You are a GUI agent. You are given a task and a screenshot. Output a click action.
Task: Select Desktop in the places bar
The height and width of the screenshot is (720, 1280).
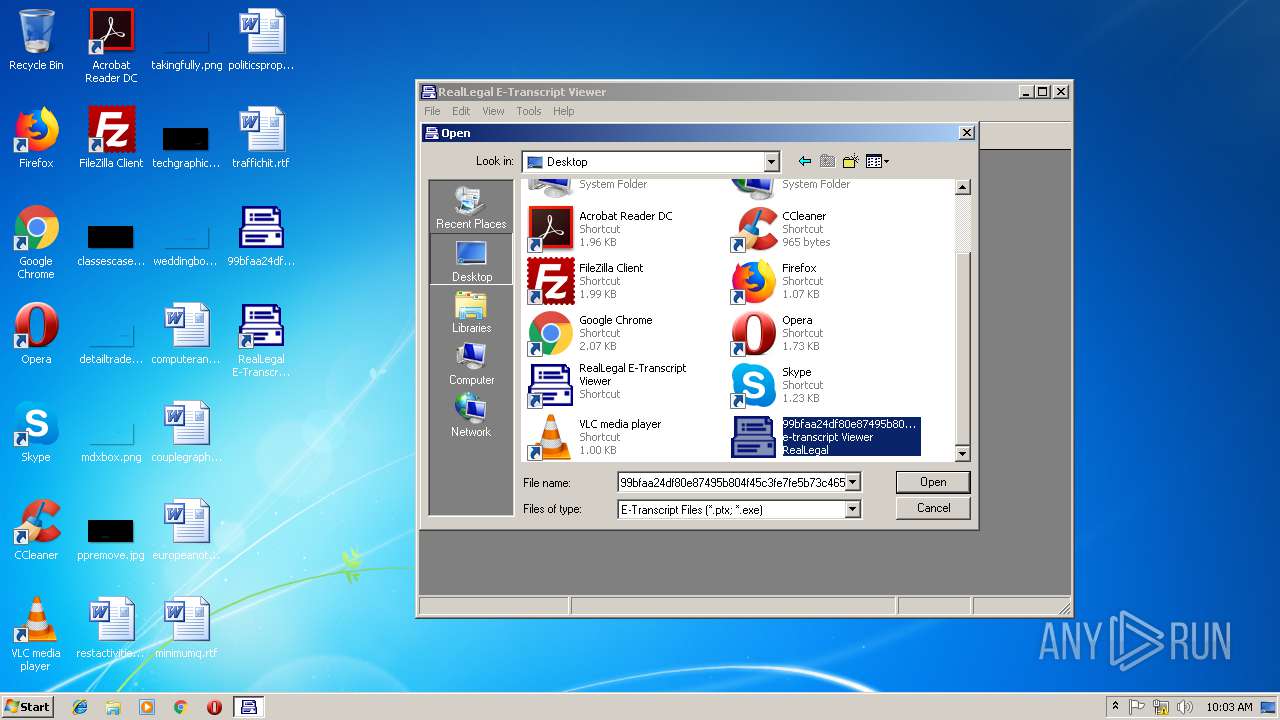click(471, 259)
